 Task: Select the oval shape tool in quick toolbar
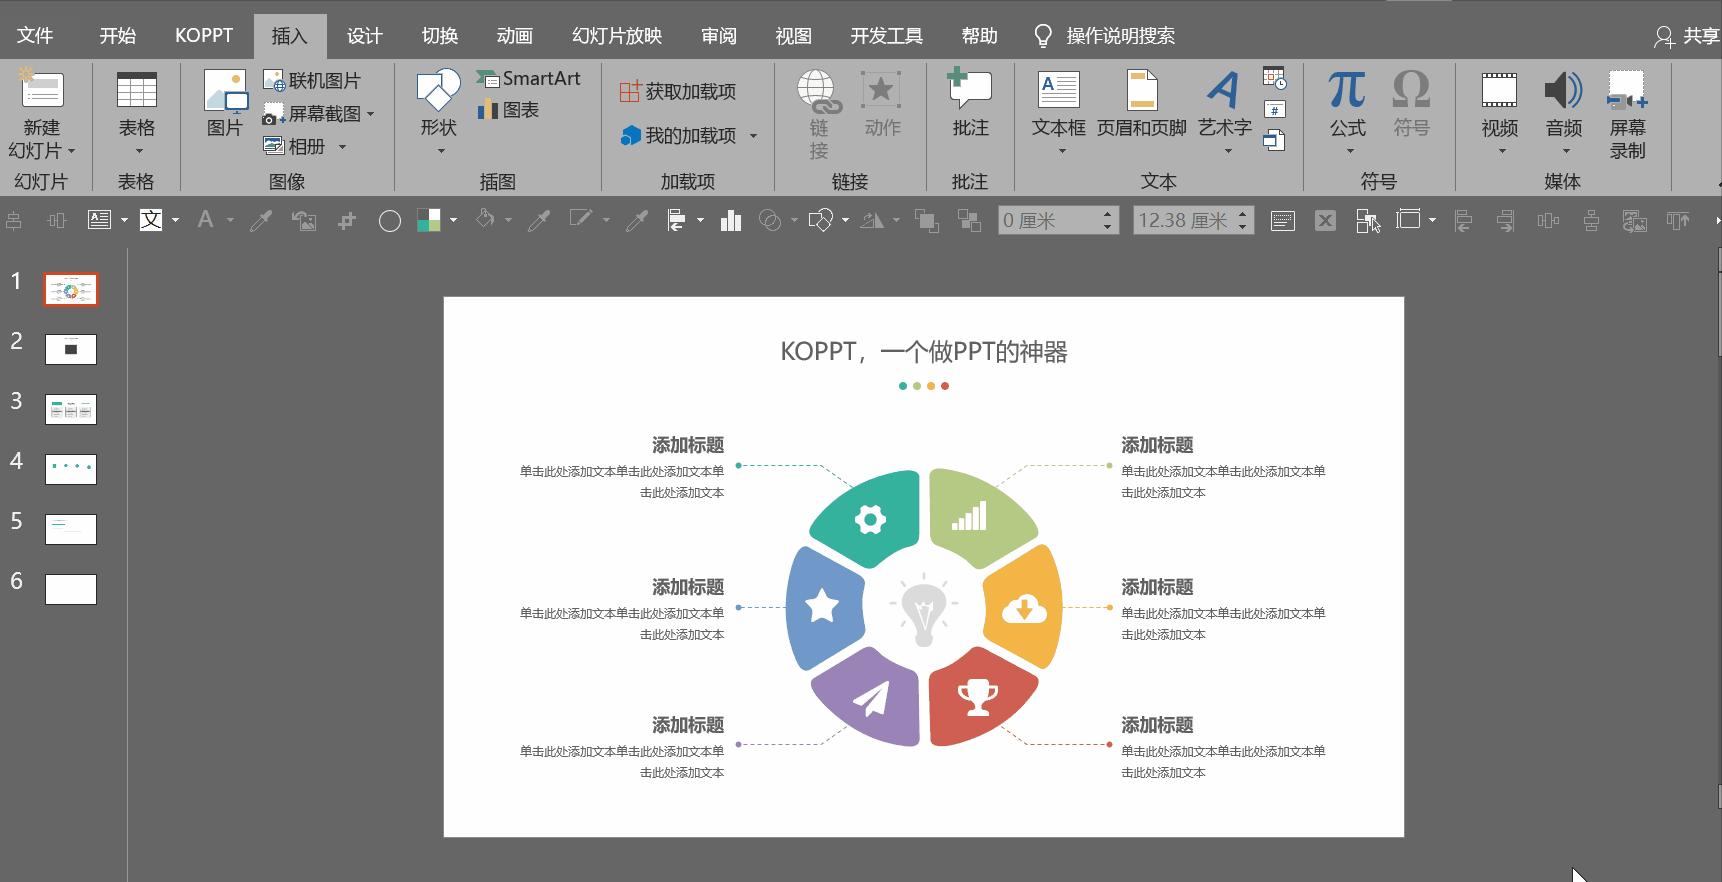390,221
